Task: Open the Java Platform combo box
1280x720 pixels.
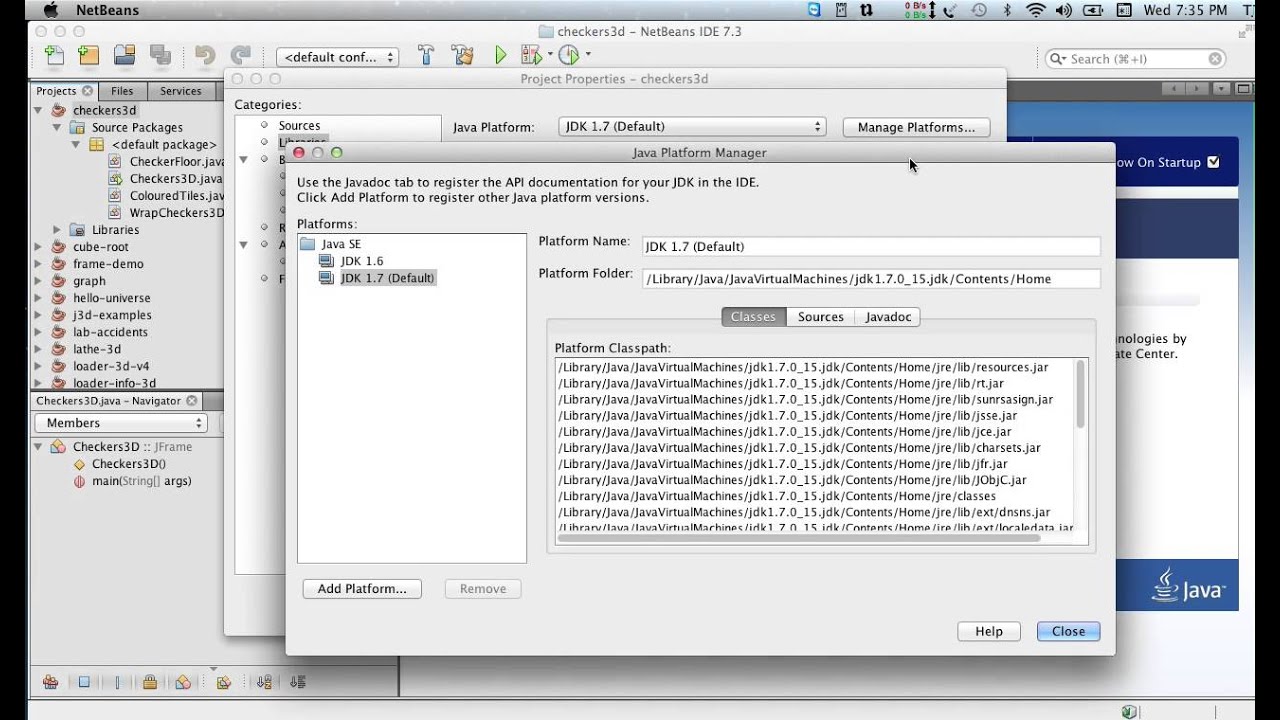Action: click(691, 127)
